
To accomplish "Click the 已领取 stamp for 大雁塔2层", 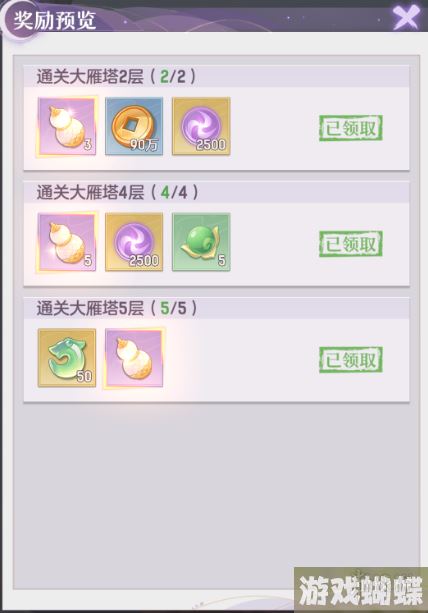I will [x=351, y=128].
